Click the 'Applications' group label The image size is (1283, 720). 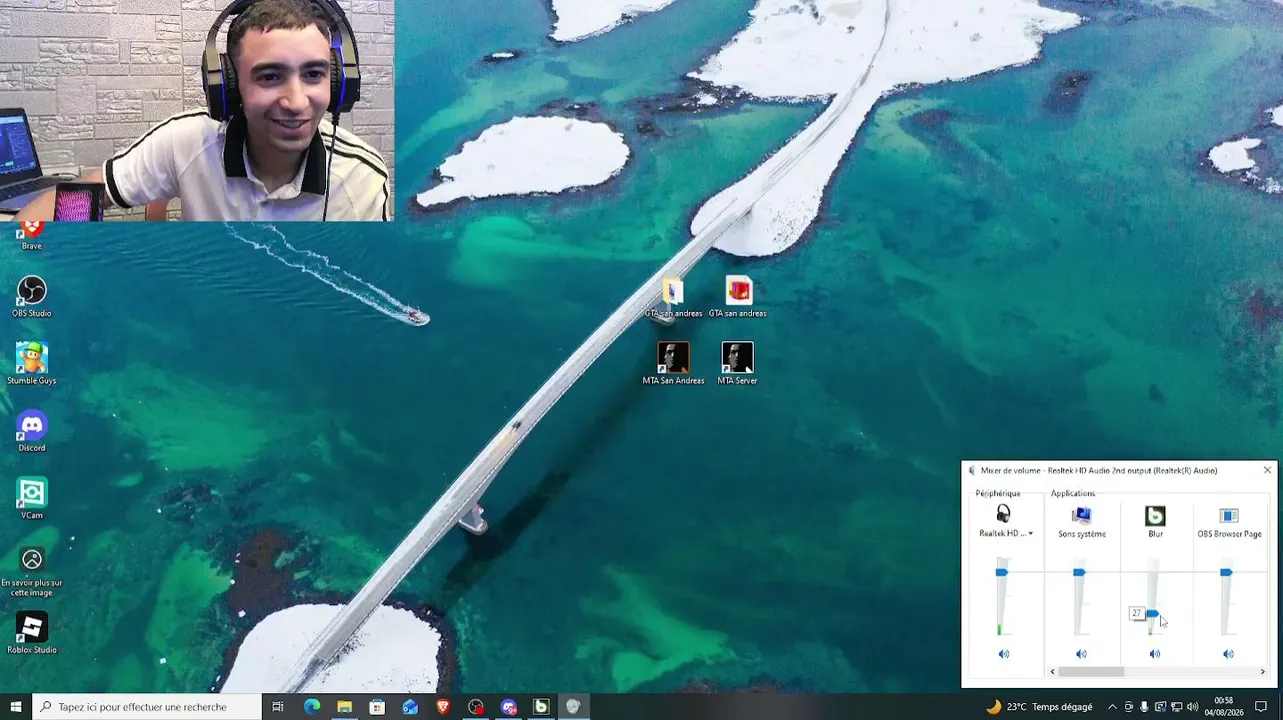point(1073,493)
